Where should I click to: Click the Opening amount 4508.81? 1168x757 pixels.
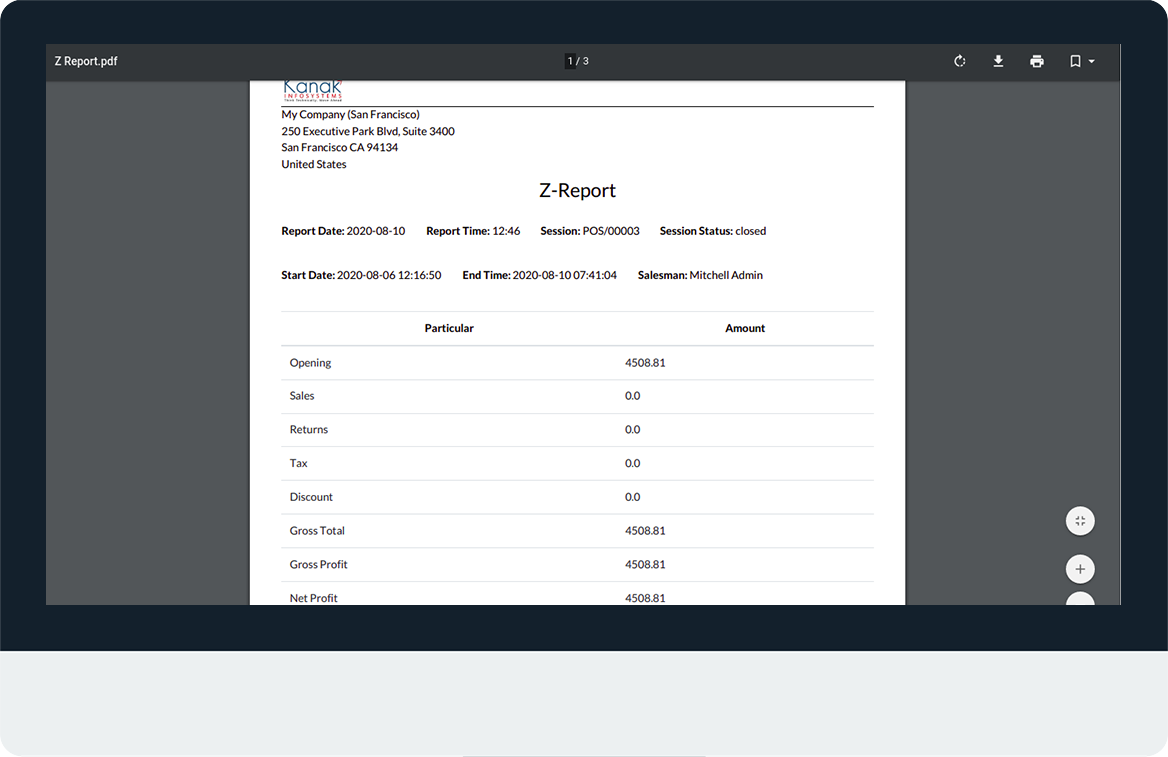point(645,363)
